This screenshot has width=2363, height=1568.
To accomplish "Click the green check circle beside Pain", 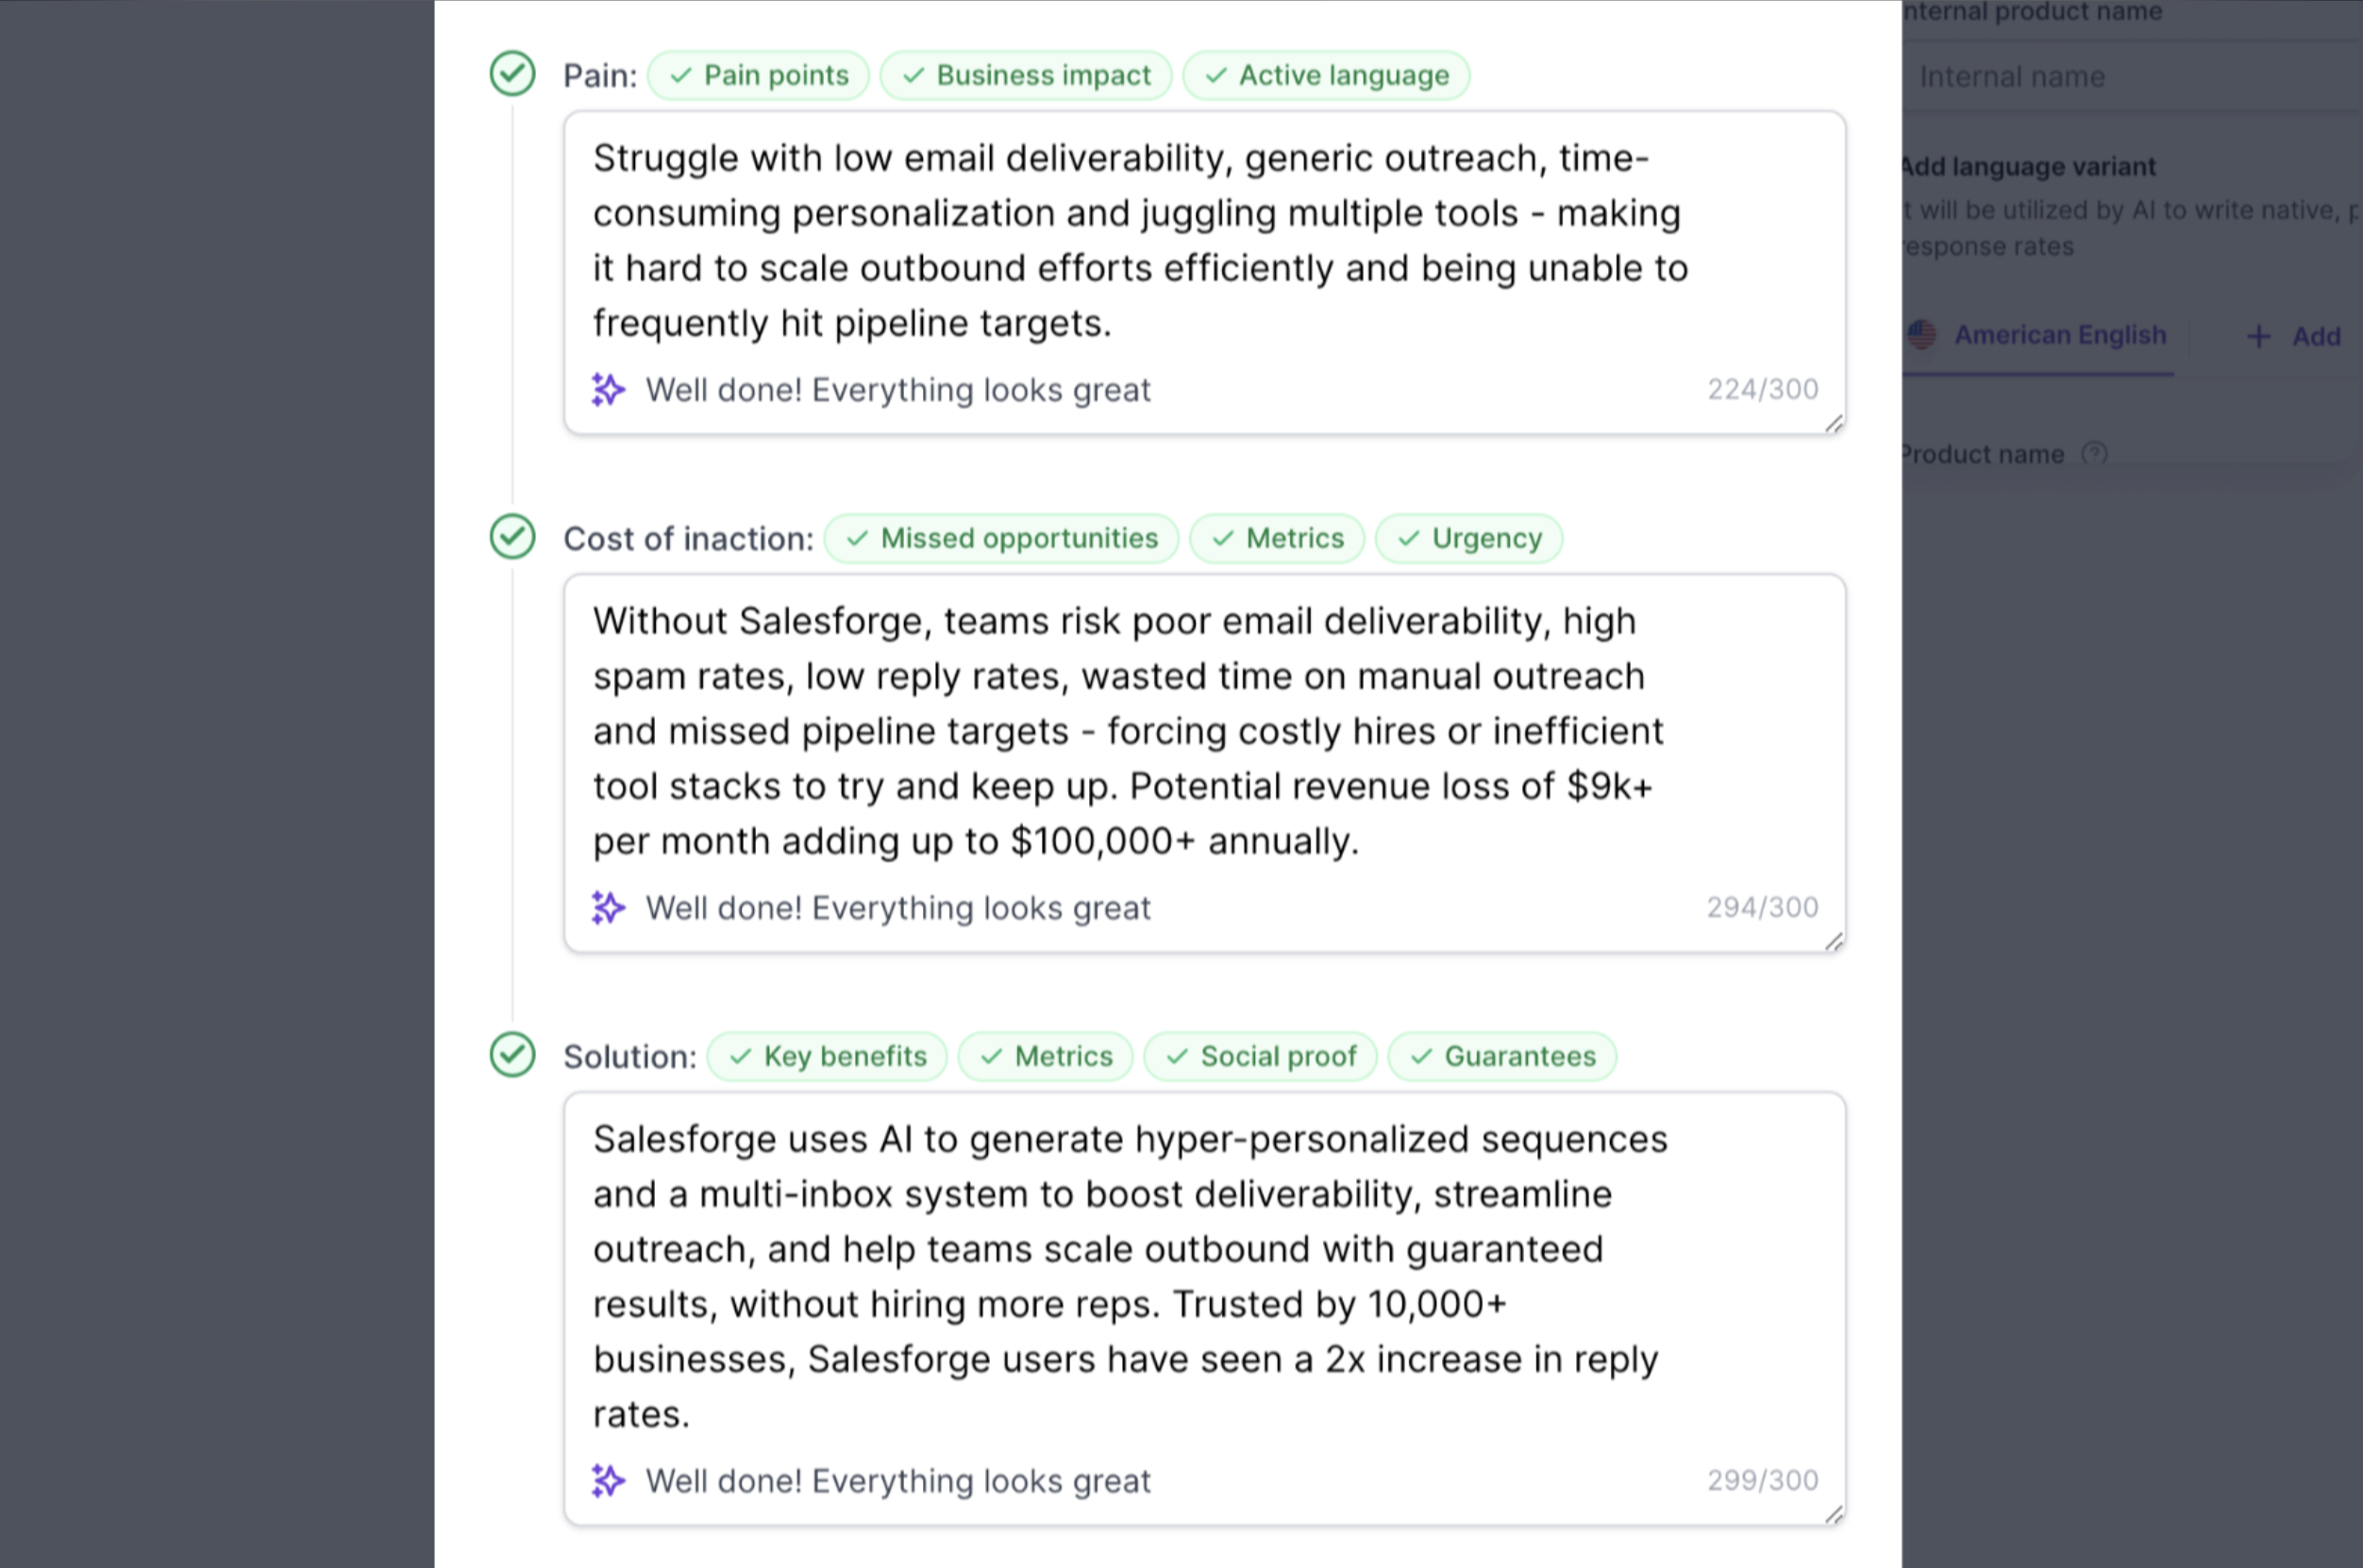I will coord(512,74).
